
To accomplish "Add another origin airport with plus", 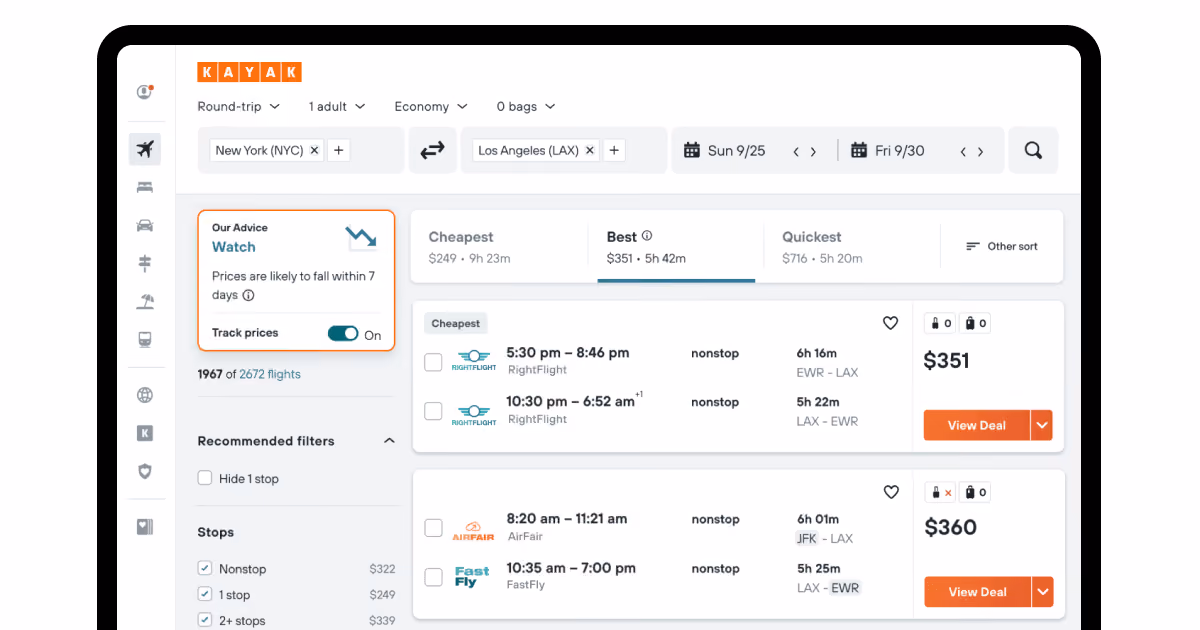I will point(339,151).
